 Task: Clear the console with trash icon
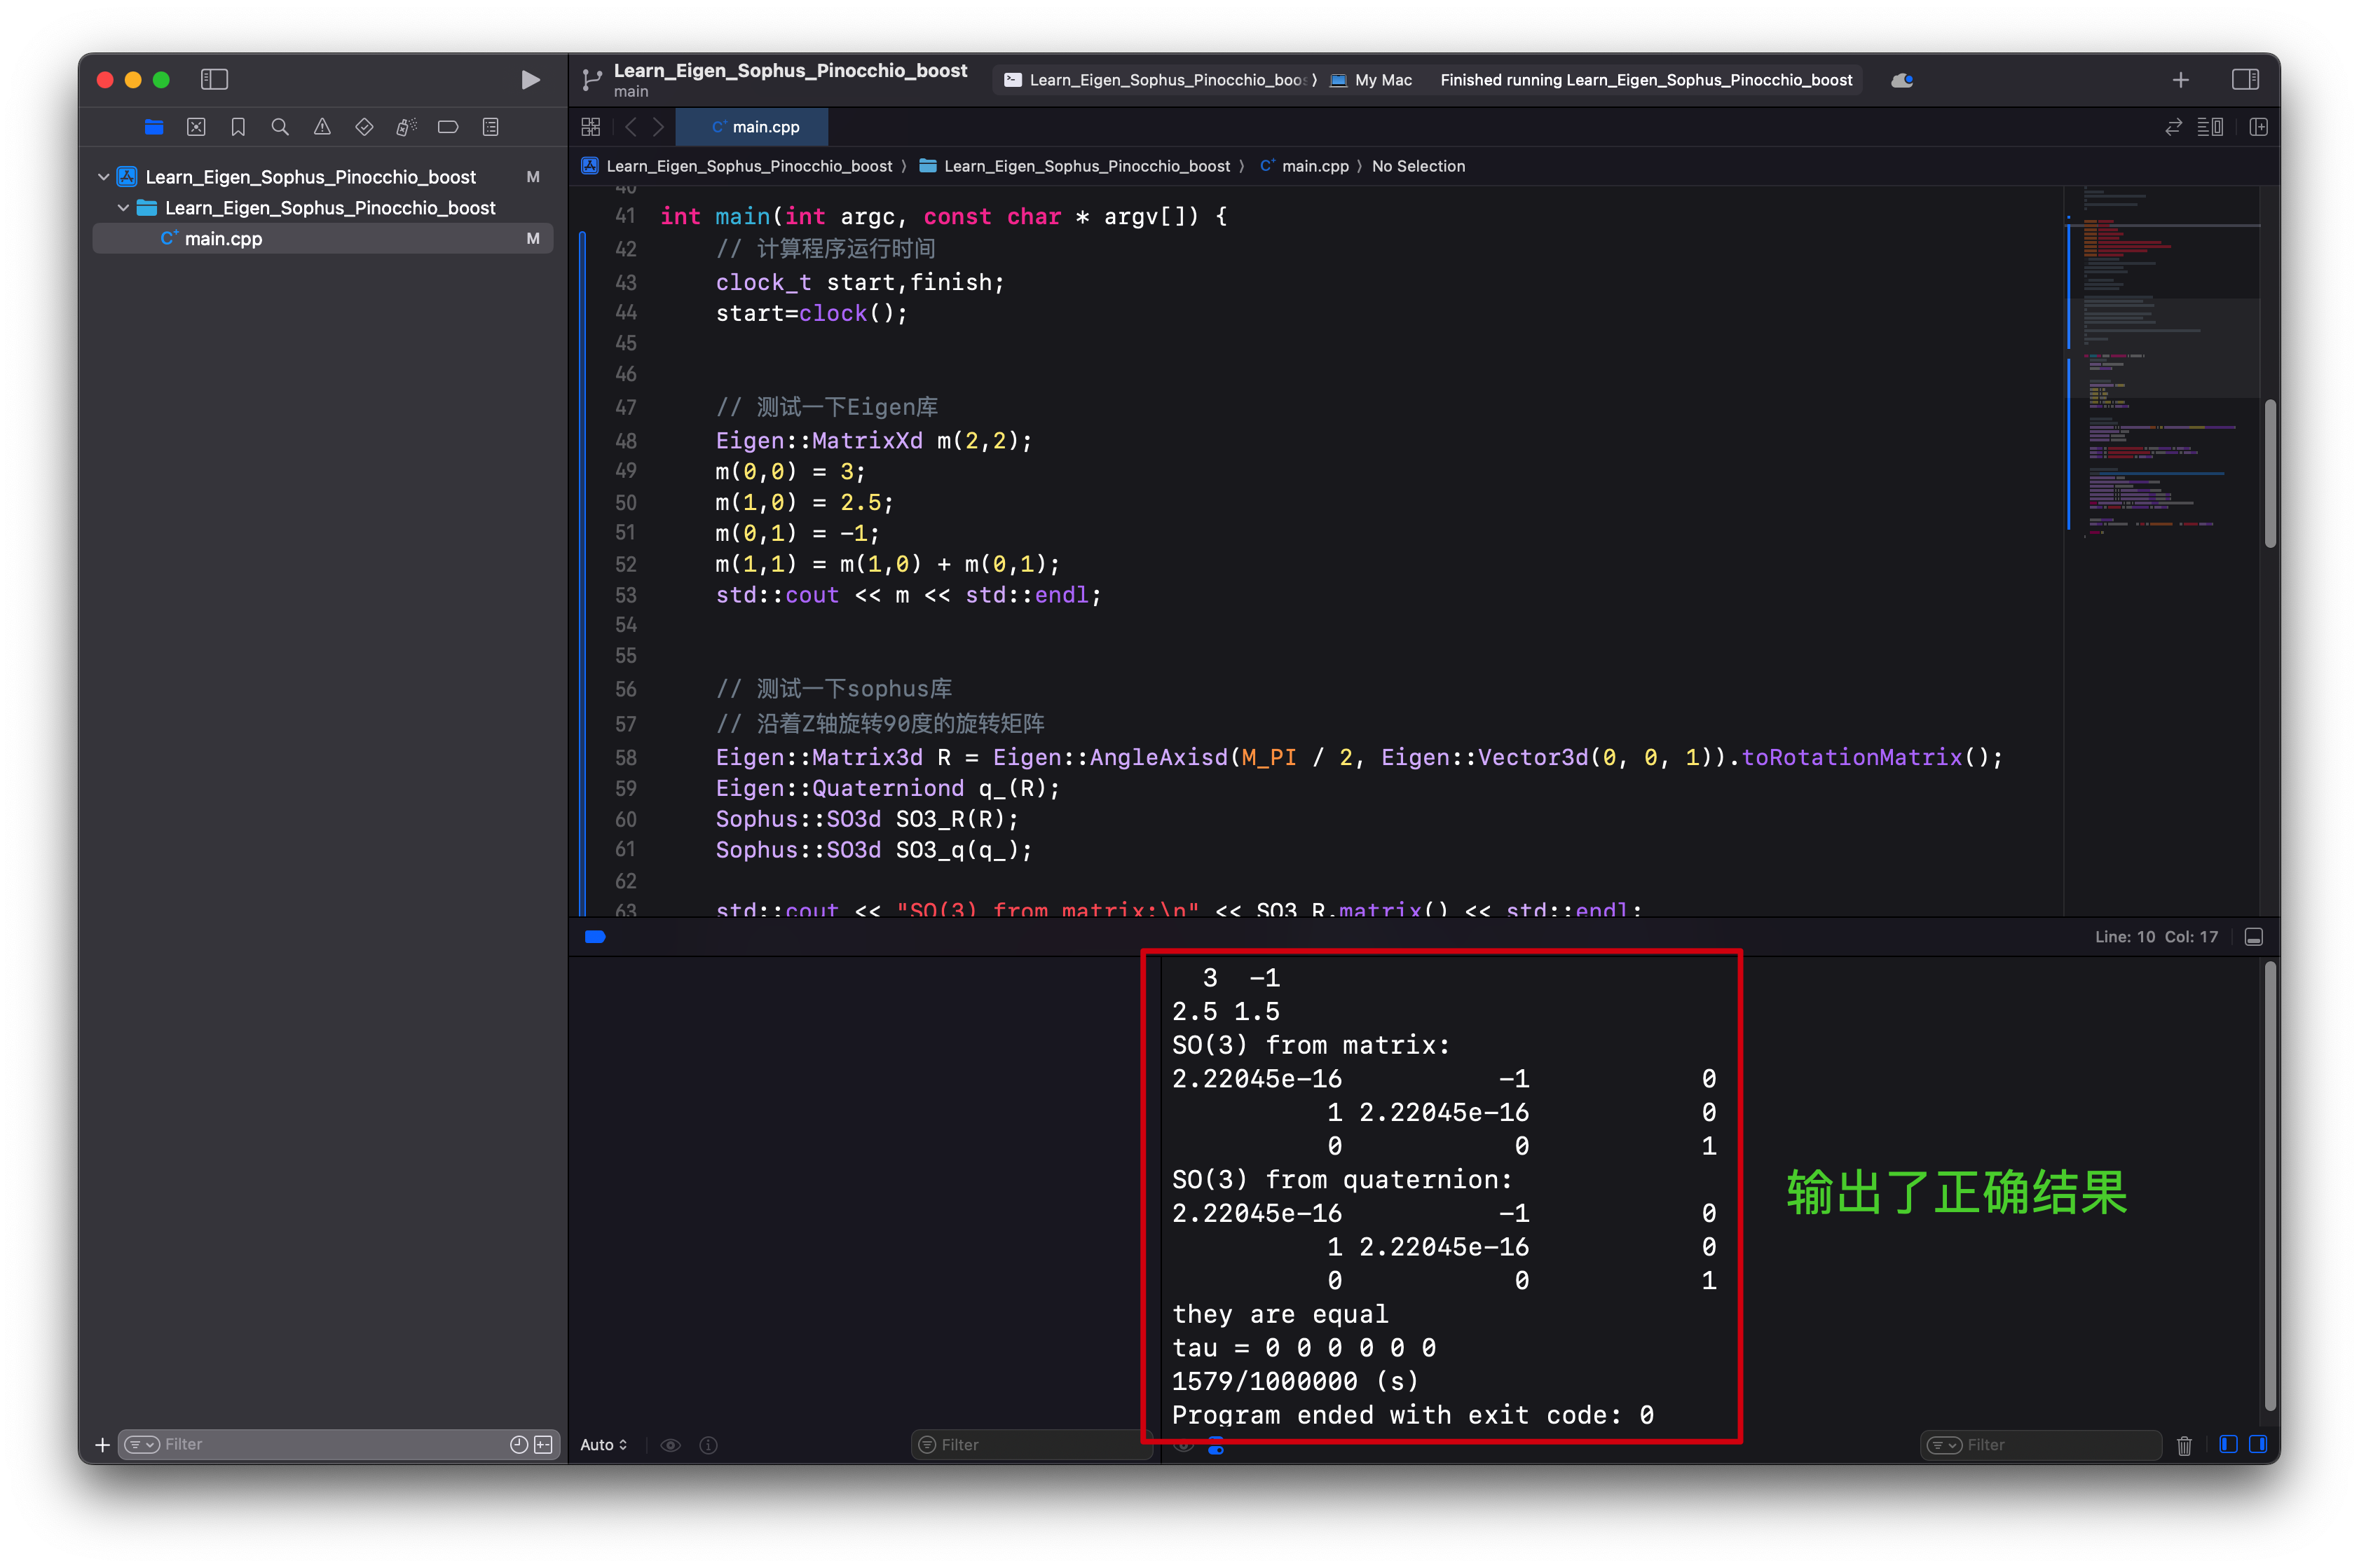pos(2185,1445)
